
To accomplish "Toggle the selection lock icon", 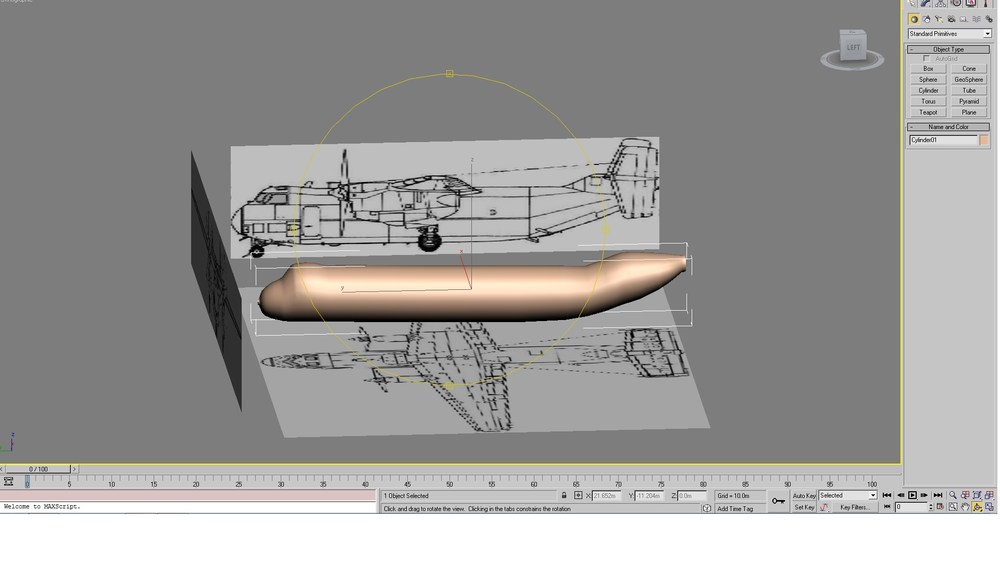I will pos(564,496).
